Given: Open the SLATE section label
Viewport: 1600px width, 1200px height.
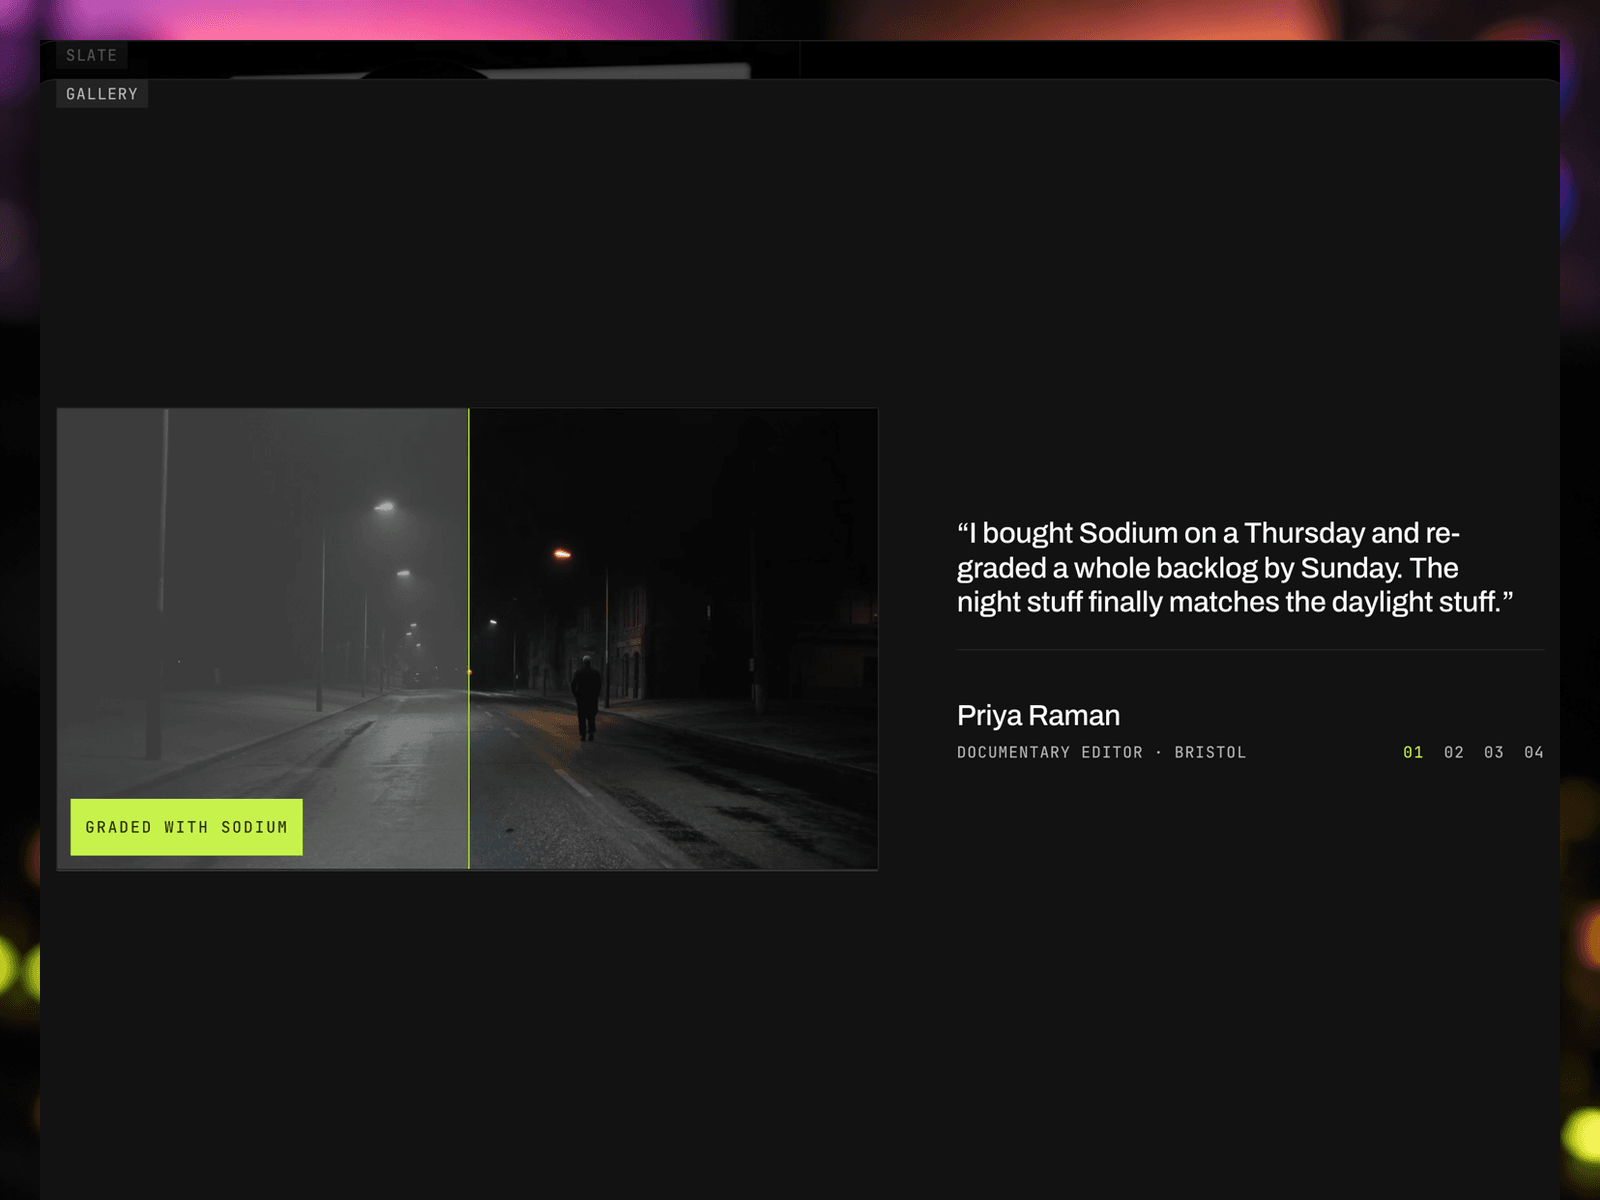Looking at the screenshot, I should 91,55.
